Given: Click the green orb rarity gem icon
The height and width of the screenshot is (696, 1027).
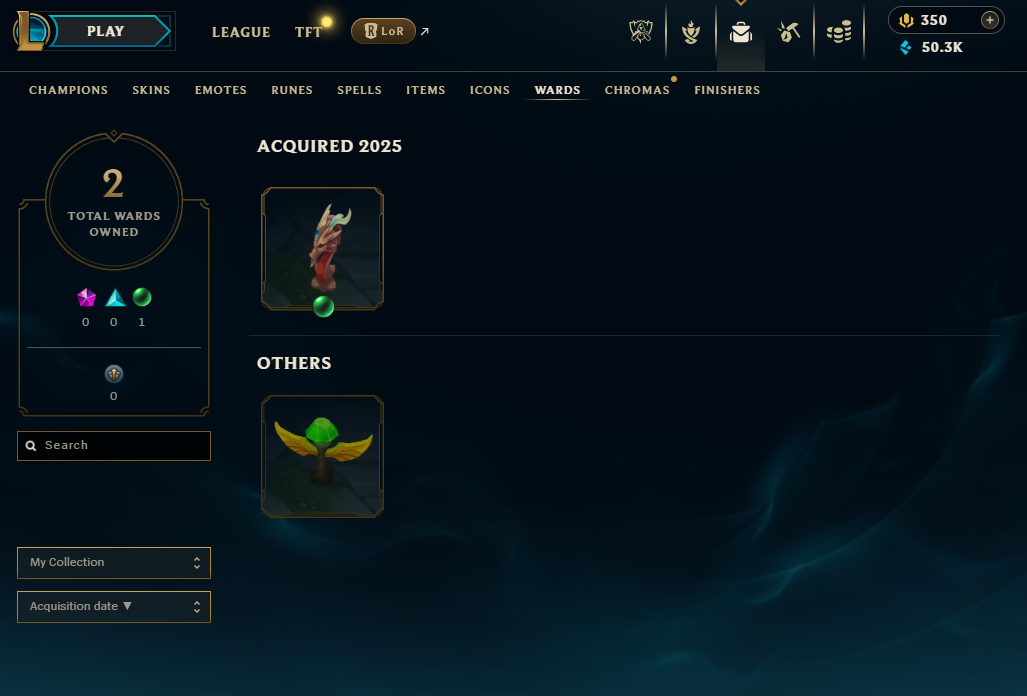Looking at the screenshot, I should 141,297.
